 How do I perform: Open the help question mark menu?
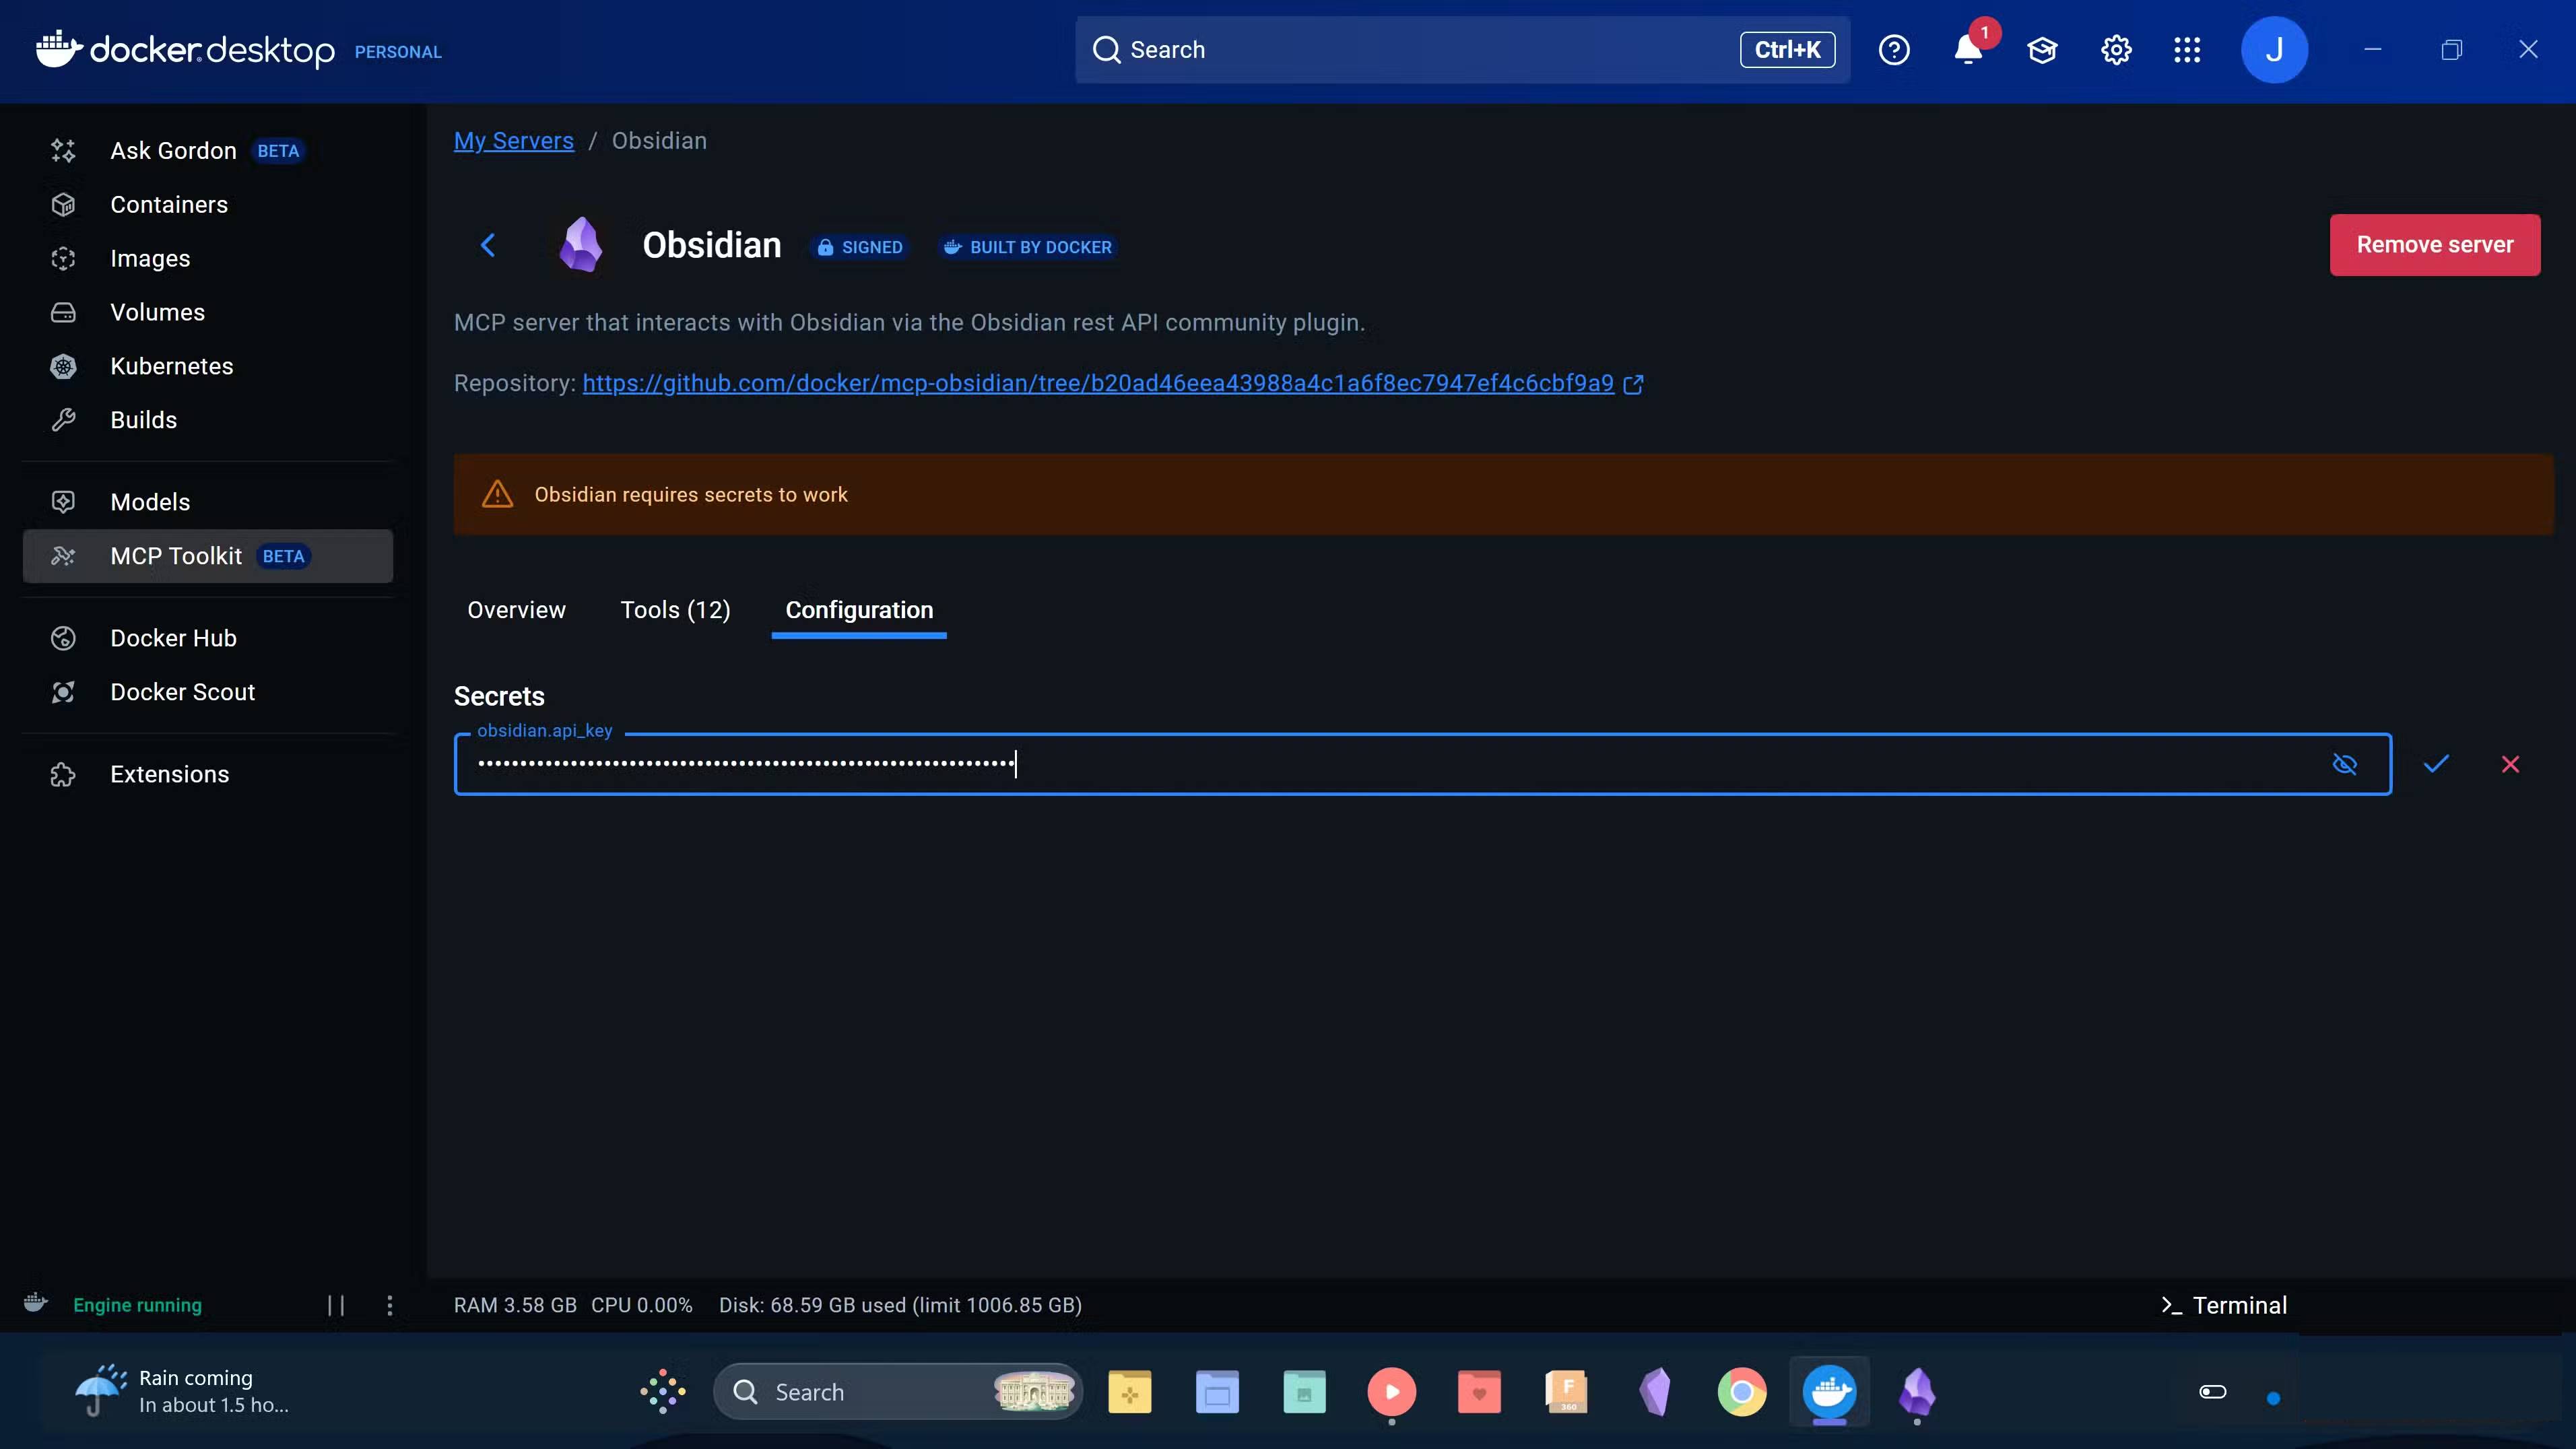1893,49
